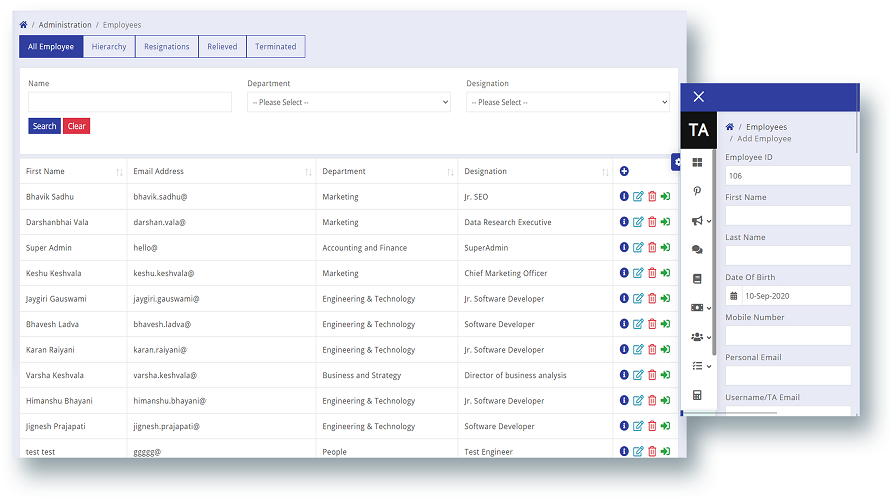Open info icon for Darshanbhai Vala
This screenshot has width=890, height=500.
pos(624,221)
